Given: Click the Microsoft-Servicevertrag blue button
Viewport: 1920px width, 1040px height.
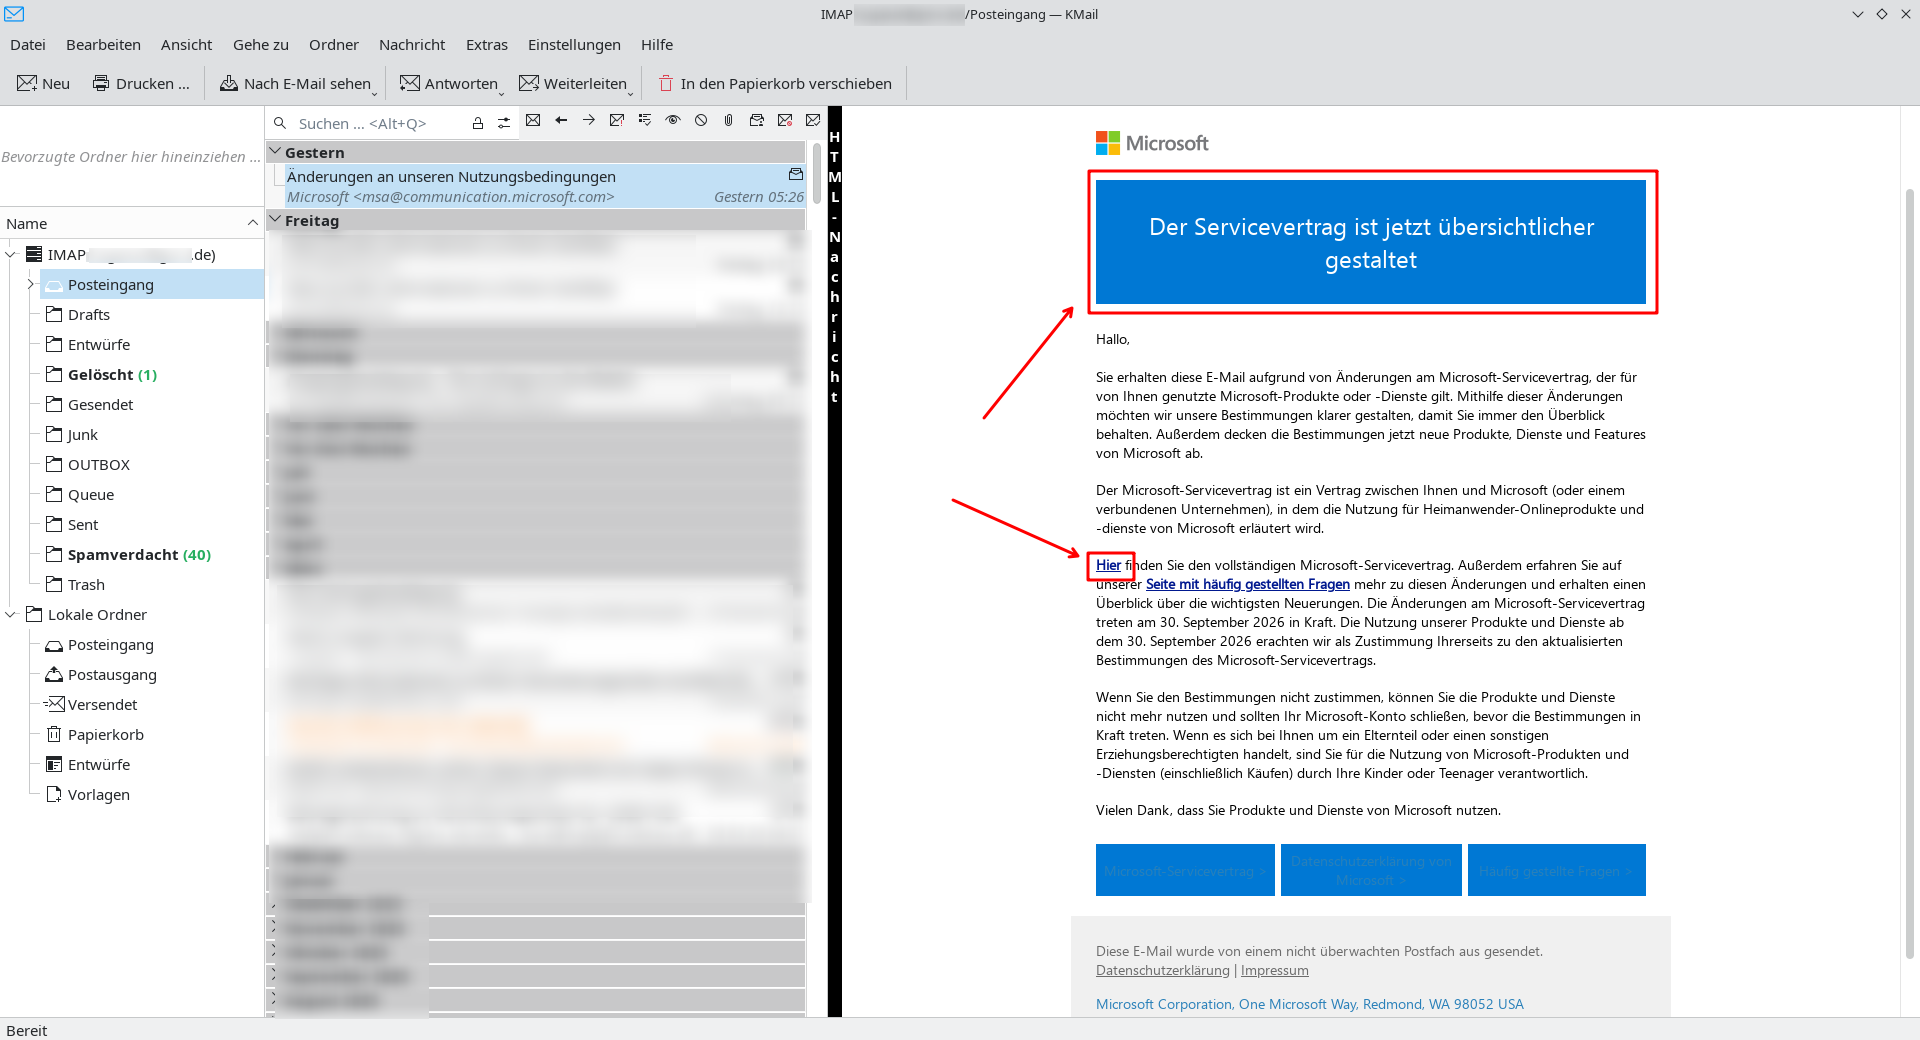Looking at the screenshot, I should 1185,870.
